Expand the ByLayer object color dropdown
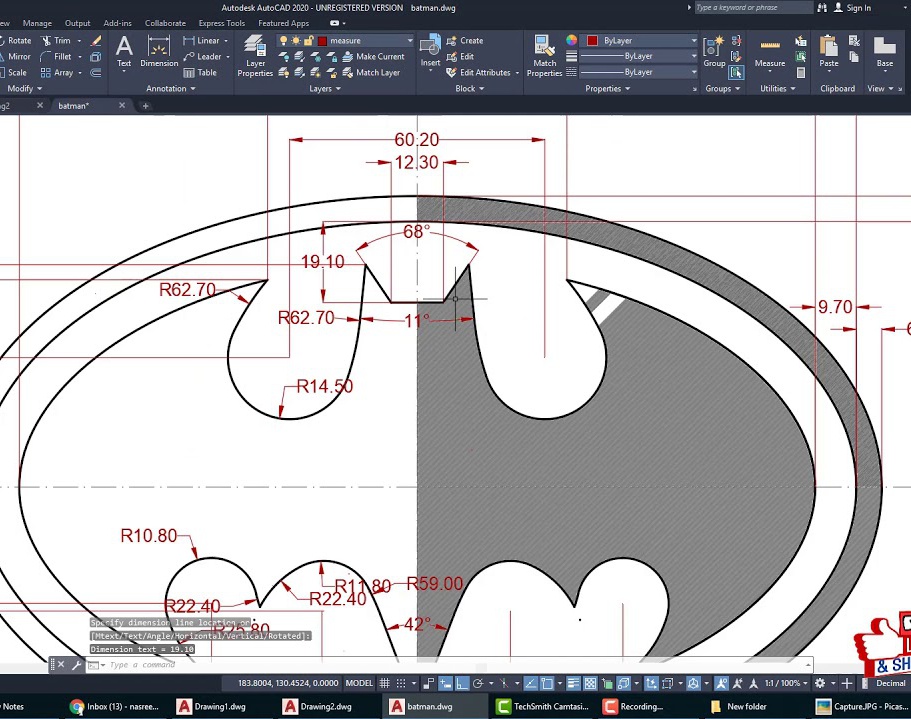The height and width of the screenshot is (719, 911). click(x=693, y=41)
